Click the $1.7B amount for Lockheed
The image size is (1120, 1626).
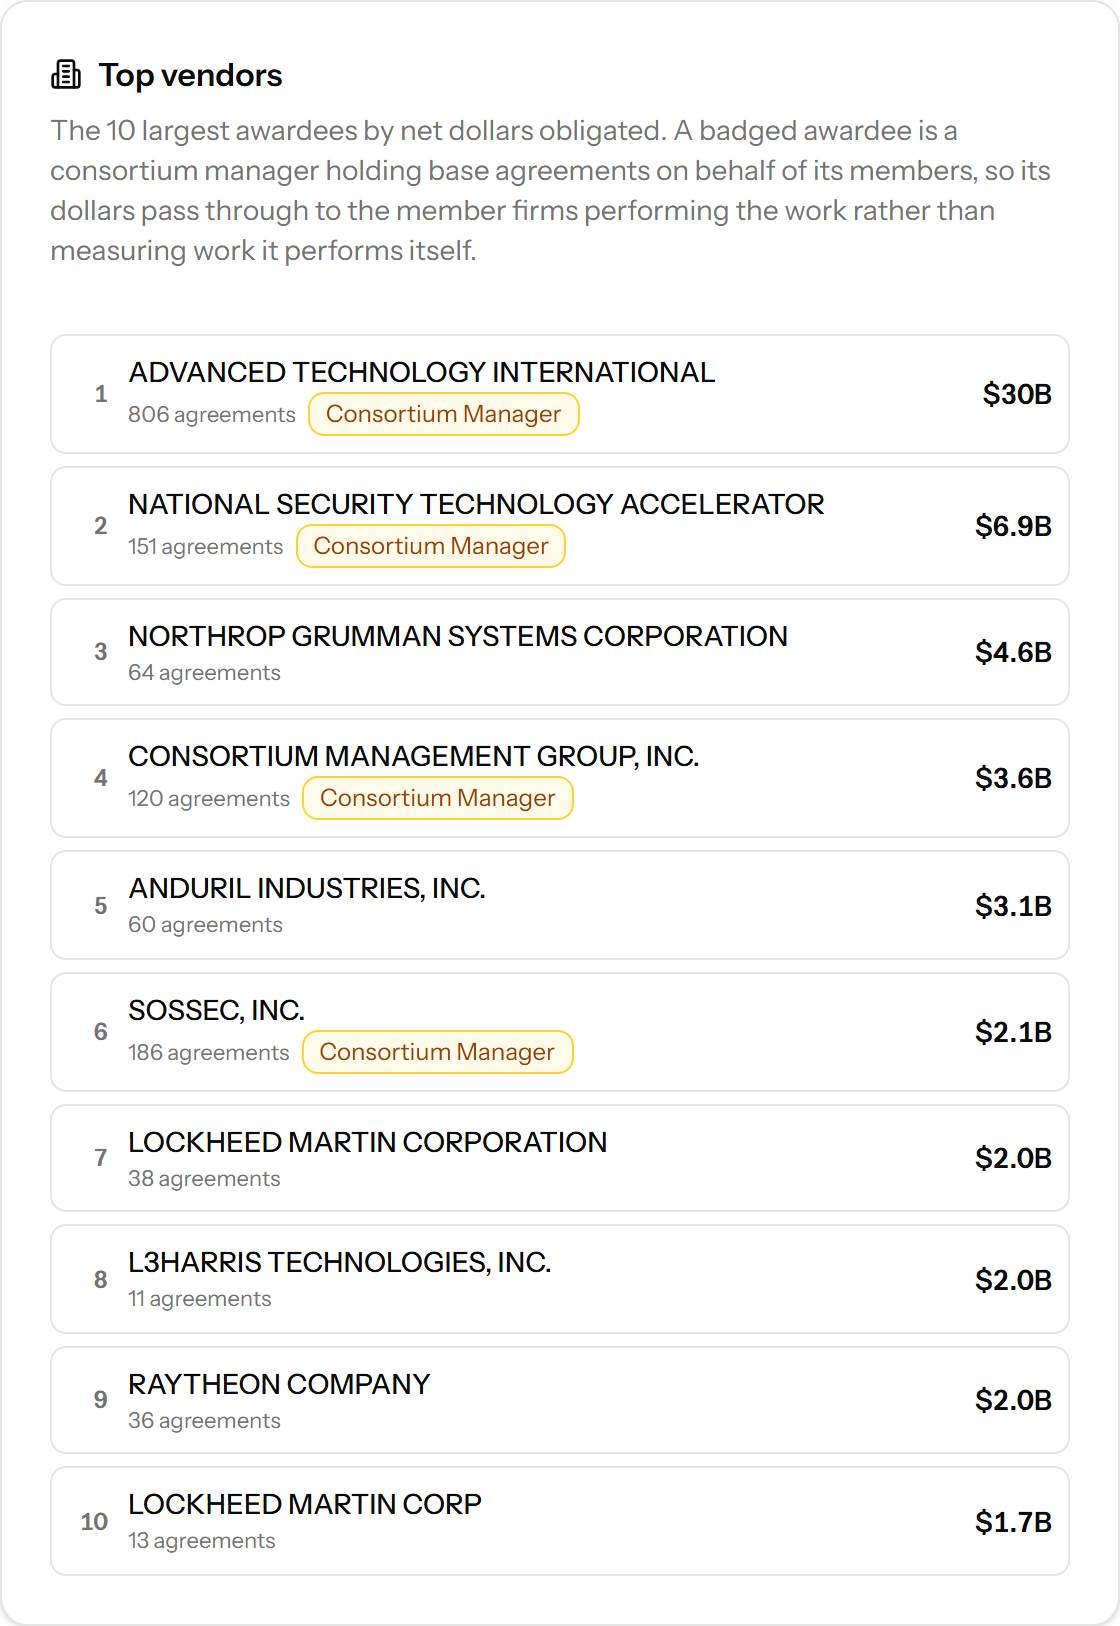pos(1013,1522)
